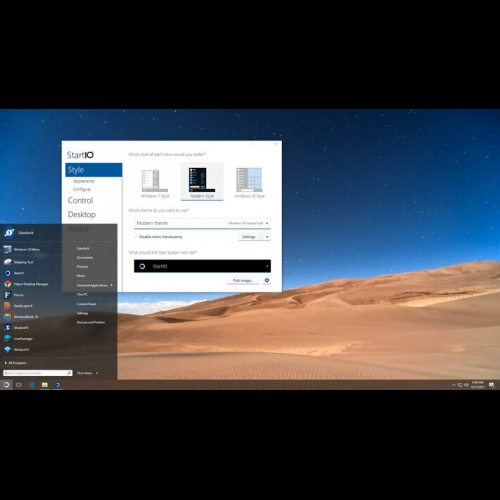Screen dimensions: 500x500
Task: Choose the Windows 10 Style thumbnail
Action: click(x=249, y=183)
